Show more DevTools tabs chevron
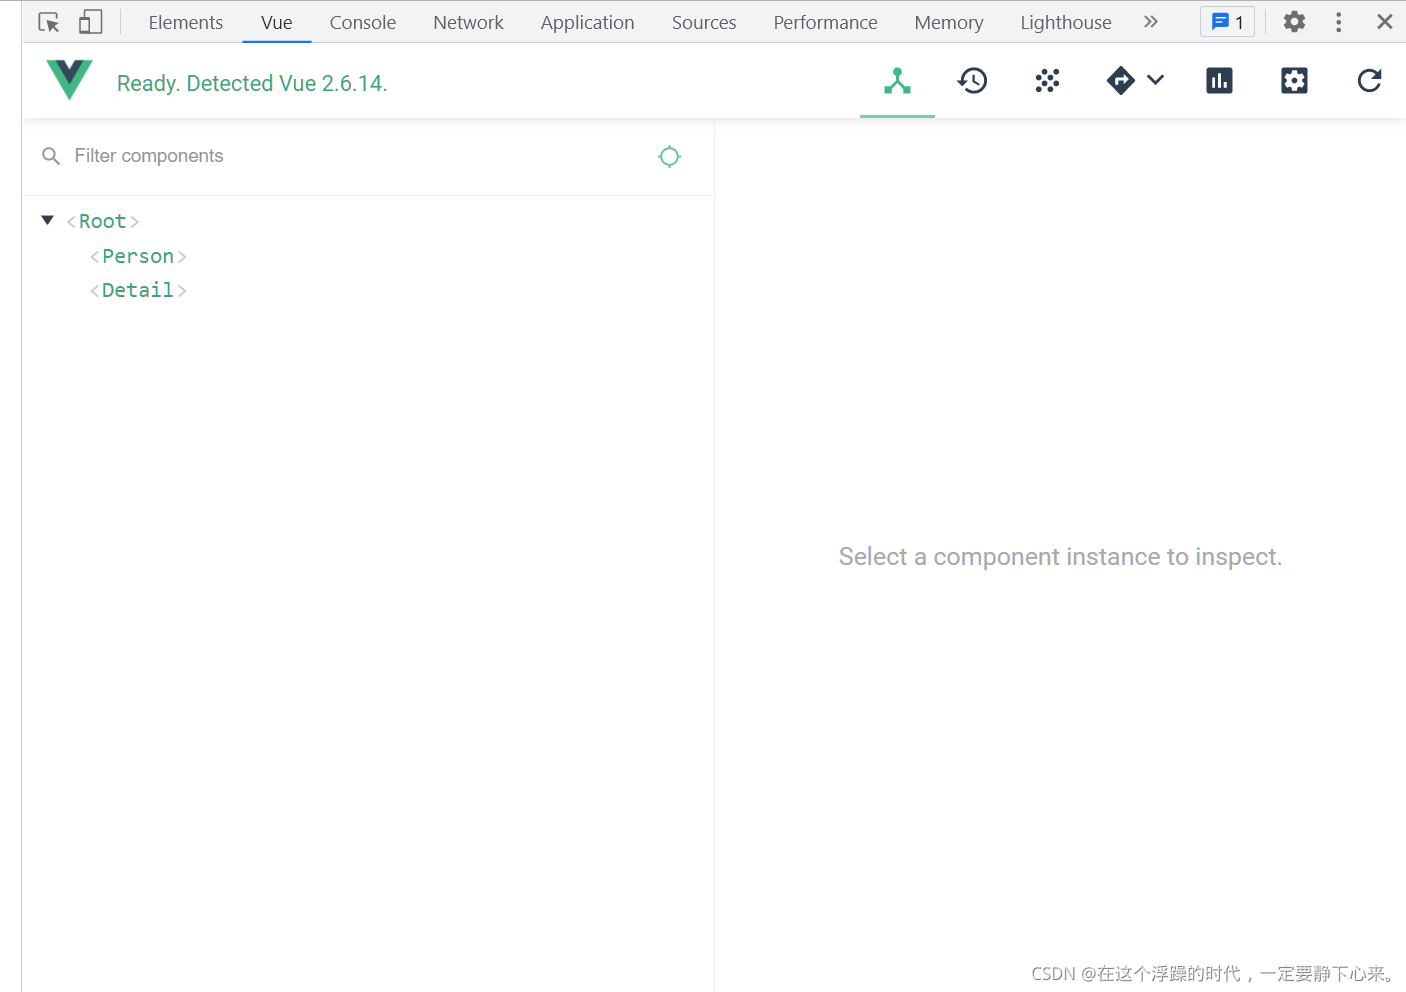The height and width of the screenshot is (992, 1406). click(x=1151, y=21)
